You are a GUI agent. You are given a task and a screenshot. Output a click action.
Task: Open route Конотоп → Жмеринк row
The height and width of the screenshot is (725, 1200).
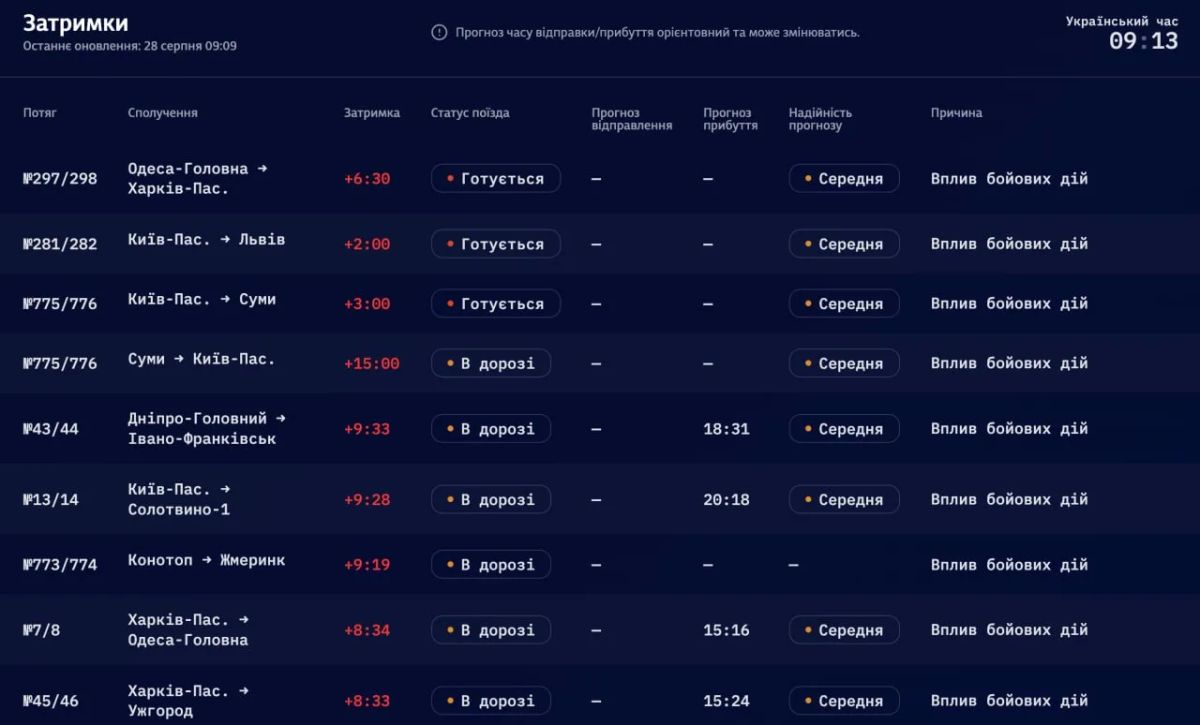pyautogui.click(x=600, y=565)
